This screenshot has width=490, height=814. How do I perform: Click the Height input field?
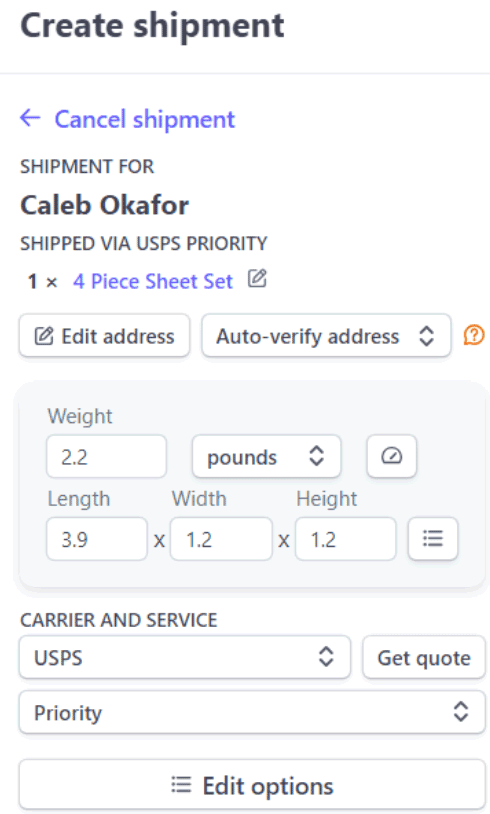[346, 539]
